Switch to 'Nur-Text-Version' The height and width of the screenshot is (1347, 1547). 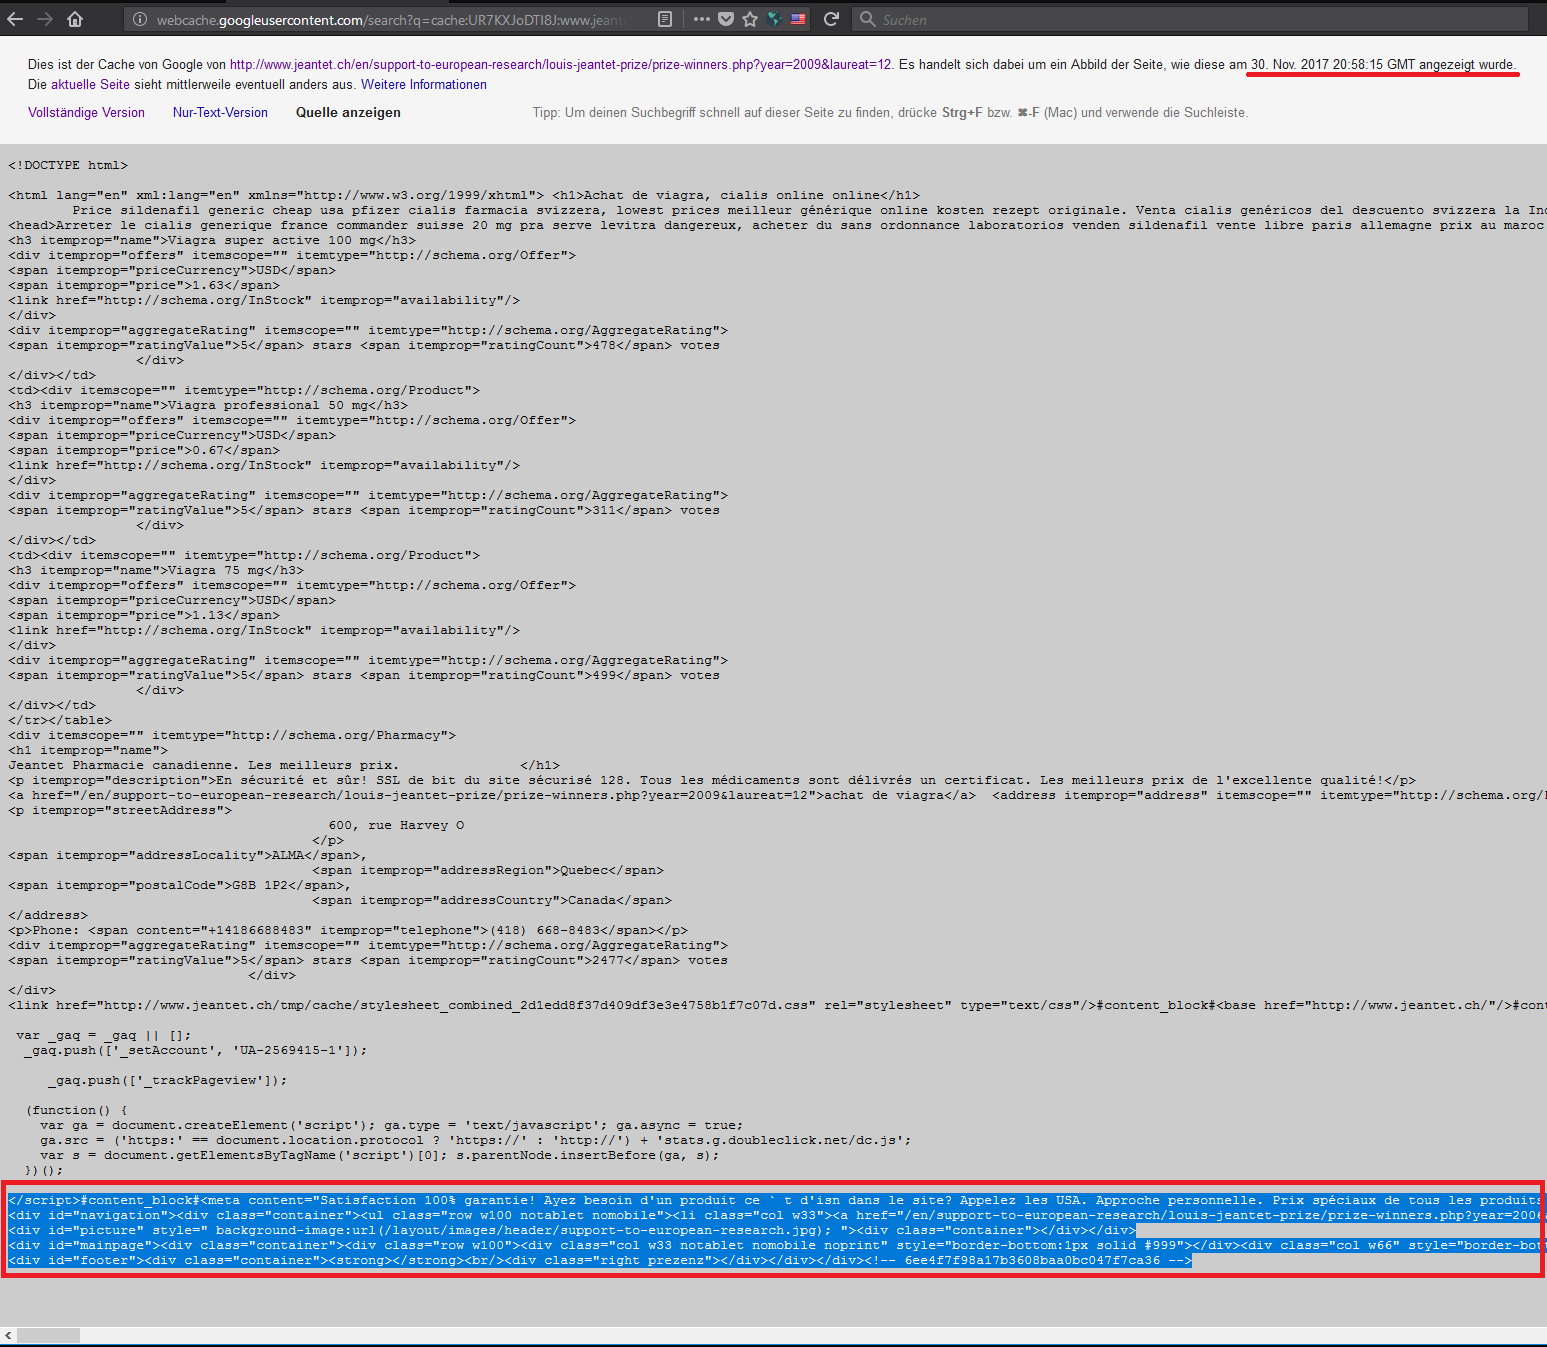pyautogui.click(x=220, y=113)
